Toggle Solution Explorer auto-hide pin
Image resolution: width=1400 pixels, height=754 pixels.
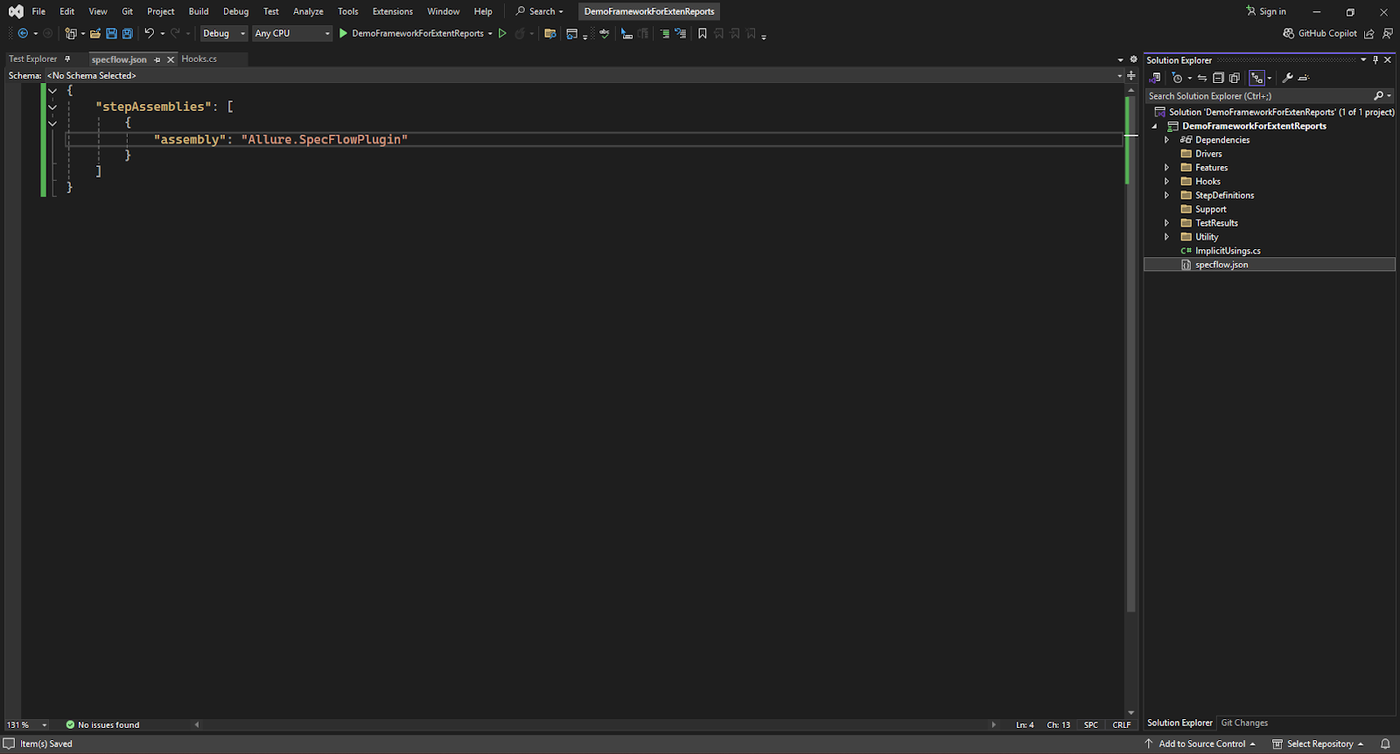[x=1375, y=60]
